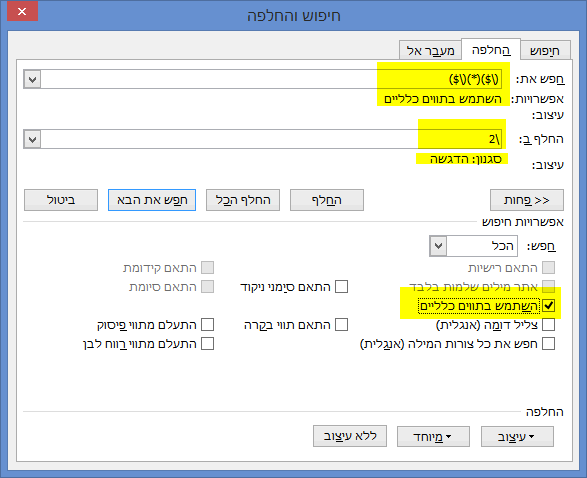Check התעלם מתווי פיסוק option
Viewport: 587px width, 478px height.
pyautogui.click(x=207, y=325)
